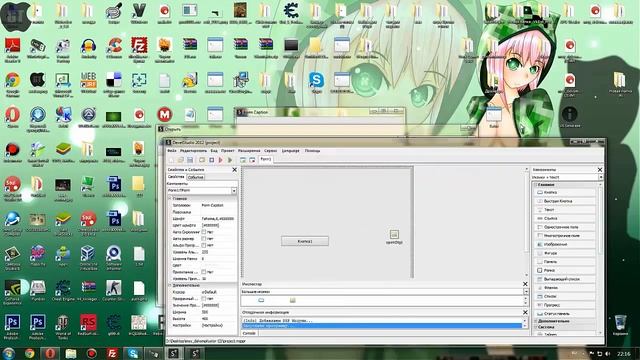The height and width of the screenshot is (360, 640).
Task: Click the Open project folder toolbar icon
Action: pyautogui.click(x=180, y=160)
